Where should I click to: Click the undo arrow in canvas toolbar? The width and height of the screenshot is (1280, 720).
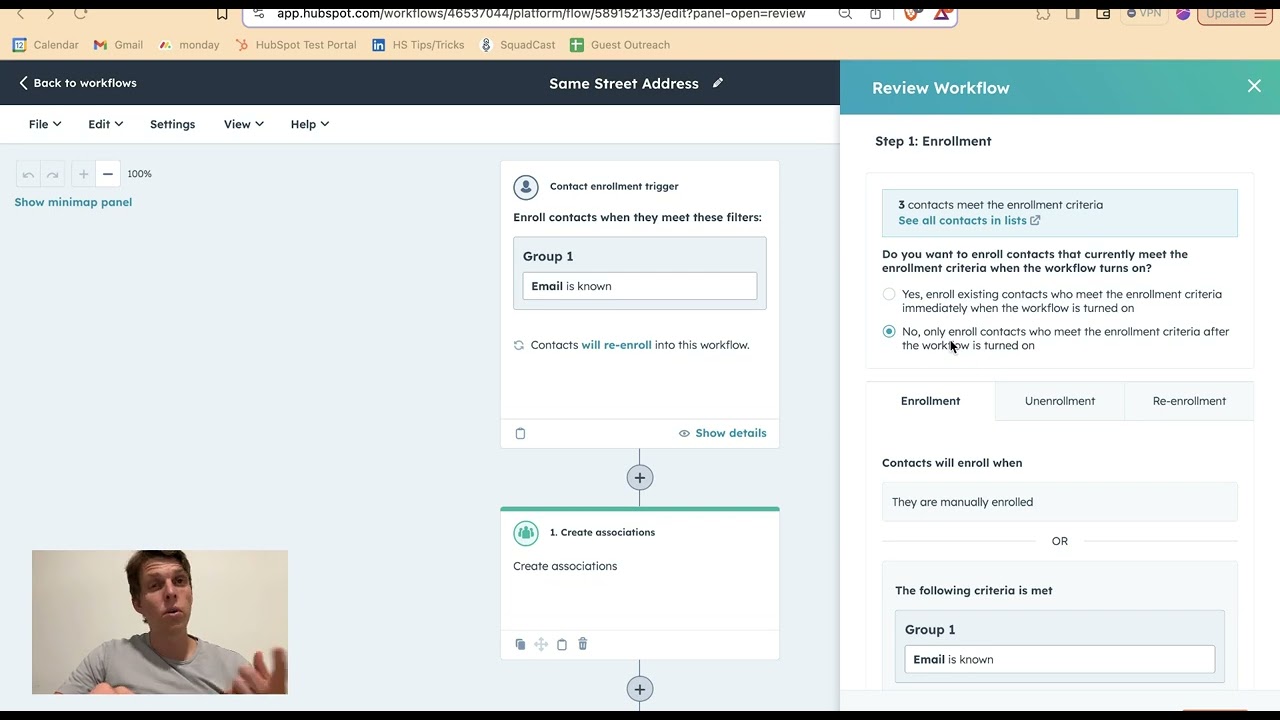[x=28, y=174]
